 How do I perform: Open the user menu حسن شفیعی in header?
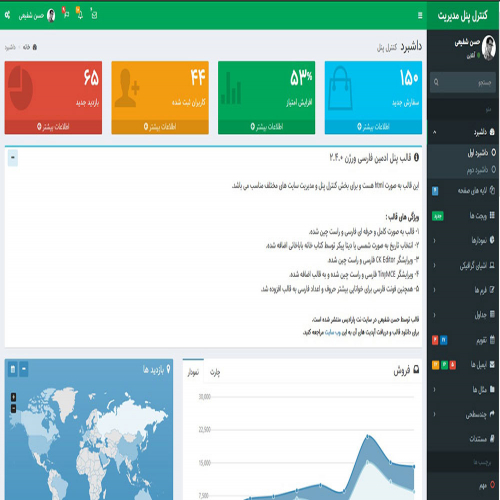[37, 15]
